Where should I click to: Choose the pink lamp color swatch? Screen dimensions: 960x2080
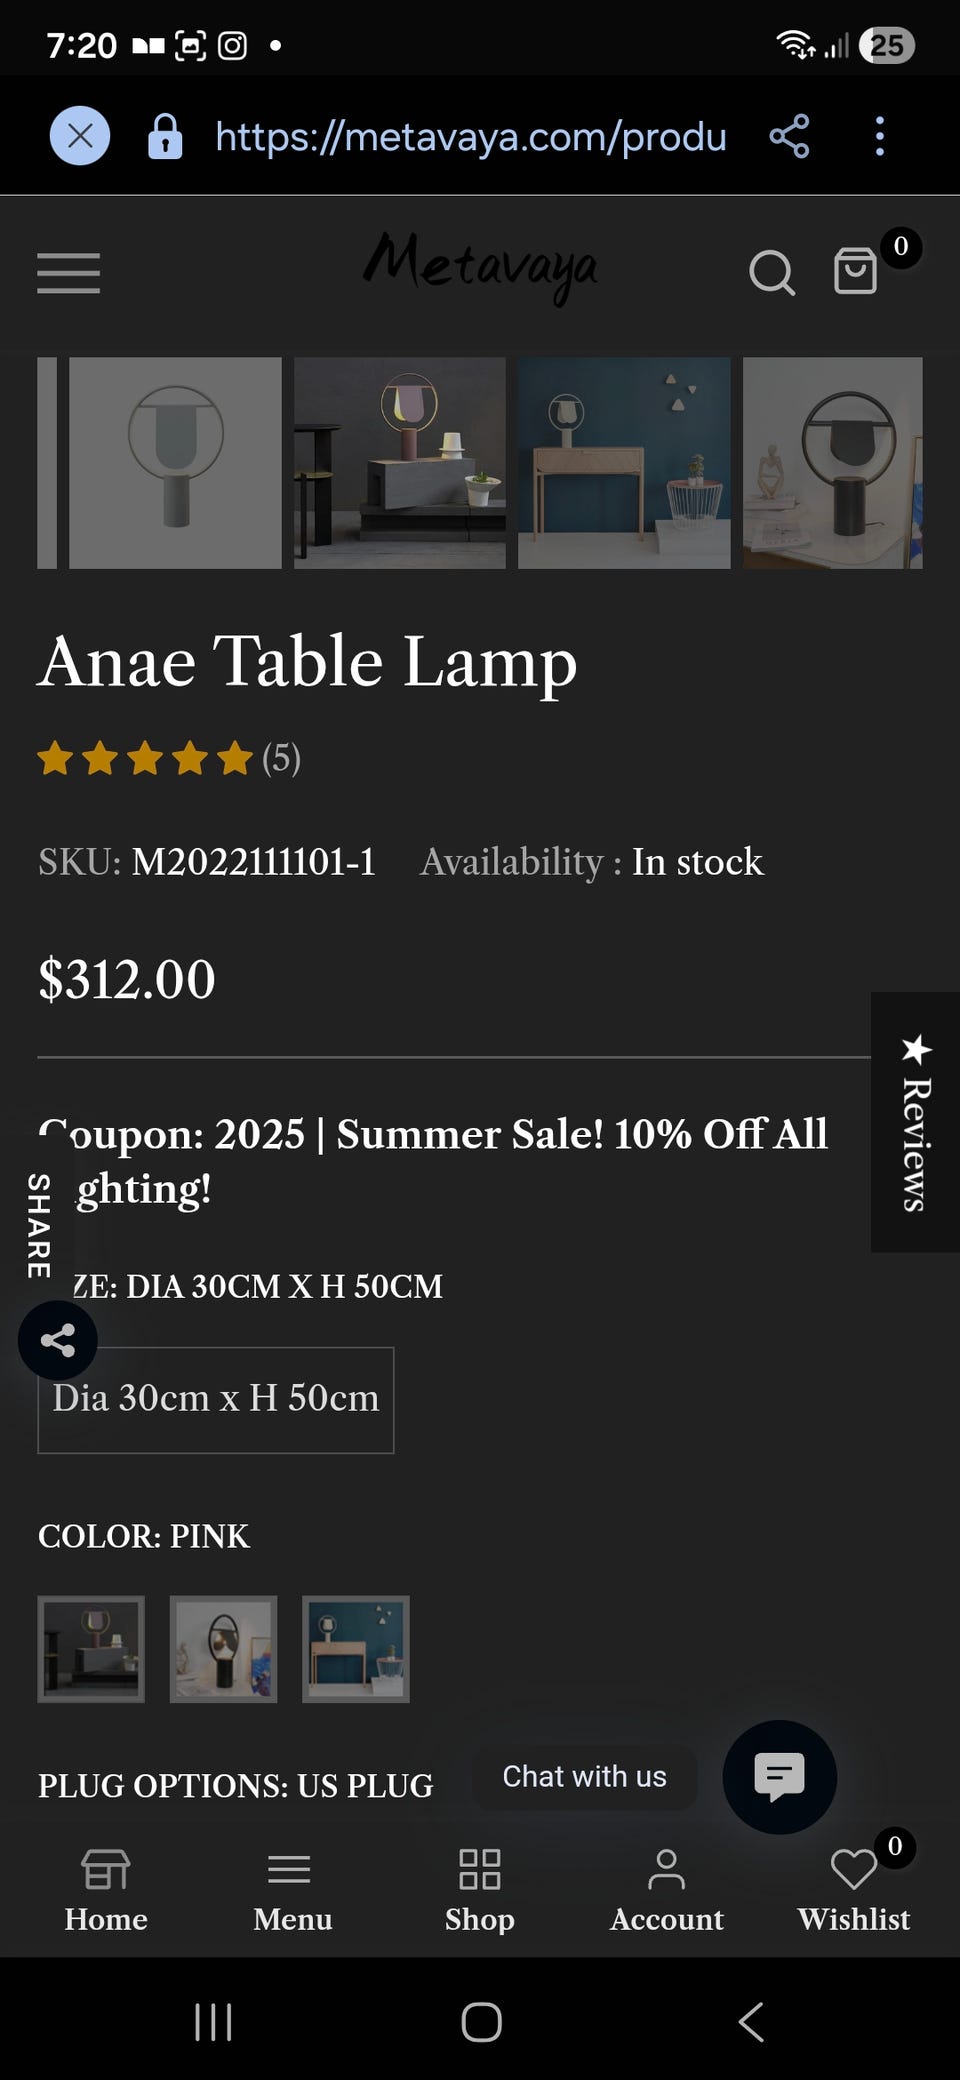(x=91, y=1649)
